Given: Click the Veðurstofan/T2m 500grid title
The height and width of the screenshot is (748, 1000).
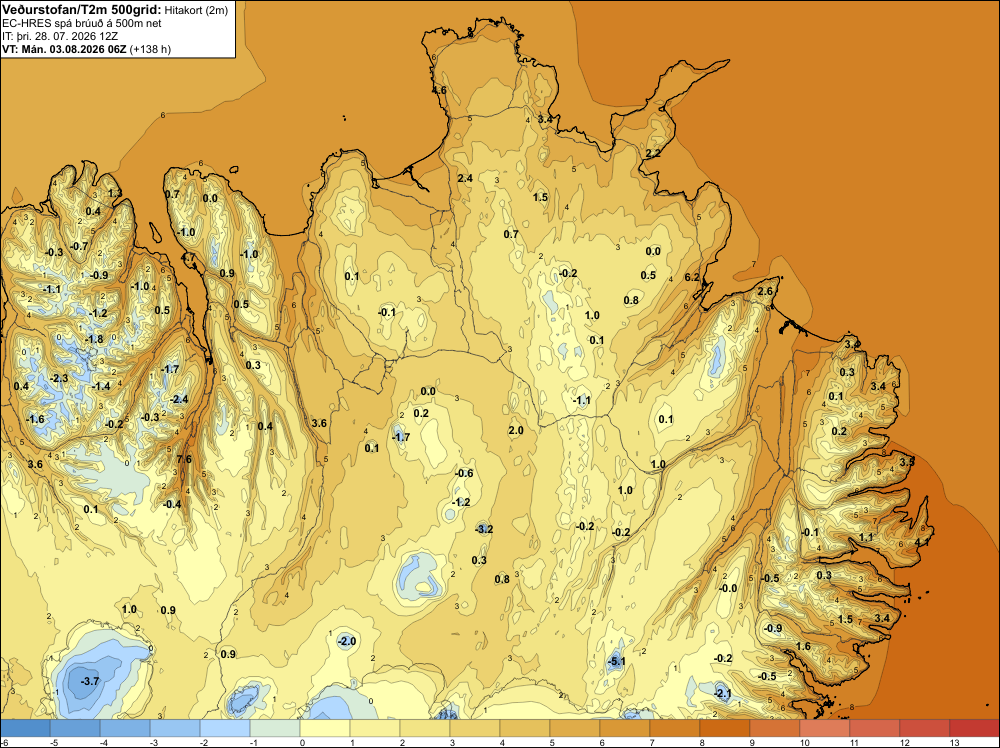Looking at the screenshot, I should pyautogui.click(x=82, y=10).
